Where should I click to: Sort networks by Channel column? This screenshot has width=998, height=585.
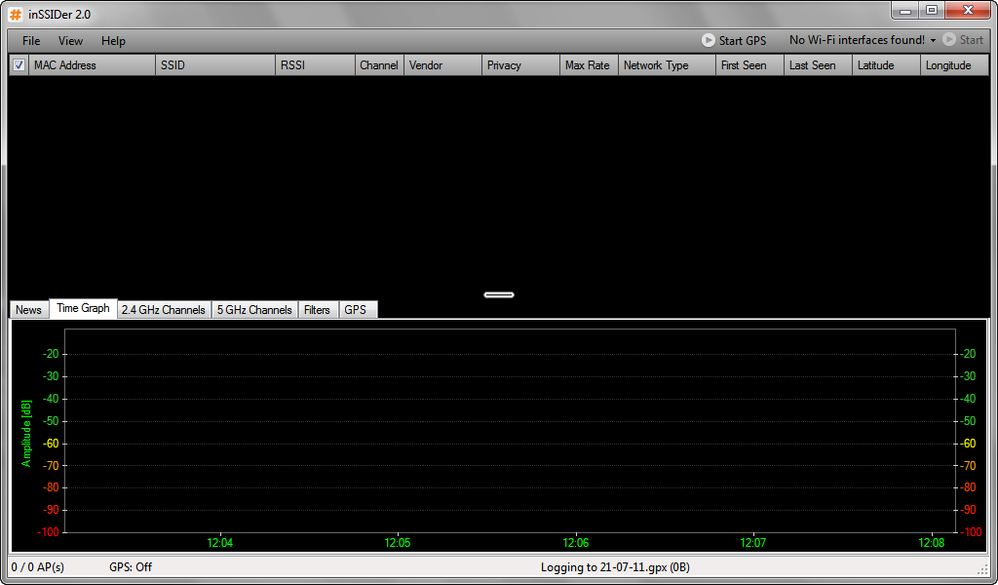pos(378,65)
